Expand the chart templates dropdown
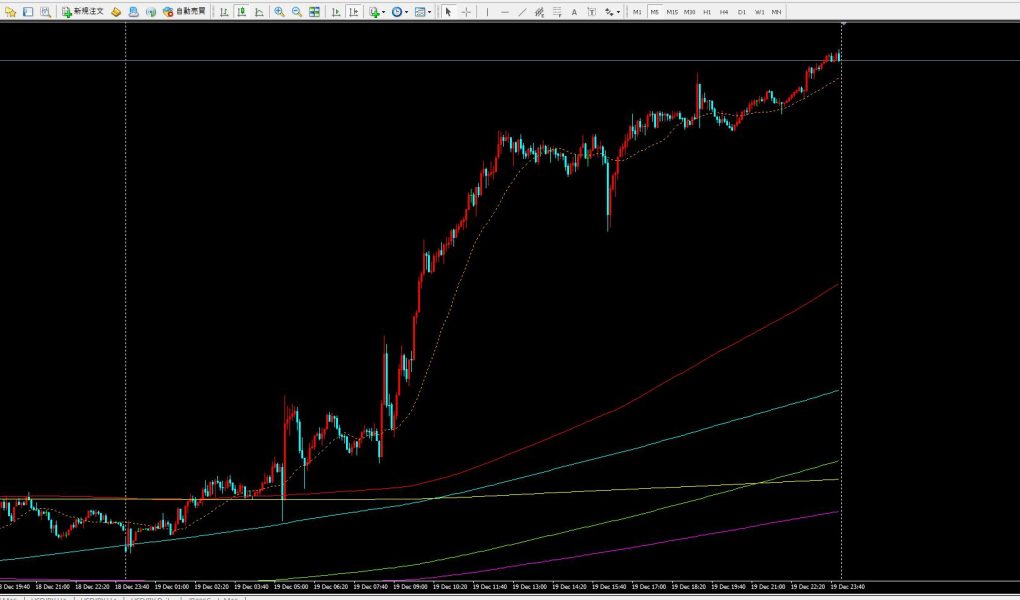1020x600 pixels. tap(423, 12)
